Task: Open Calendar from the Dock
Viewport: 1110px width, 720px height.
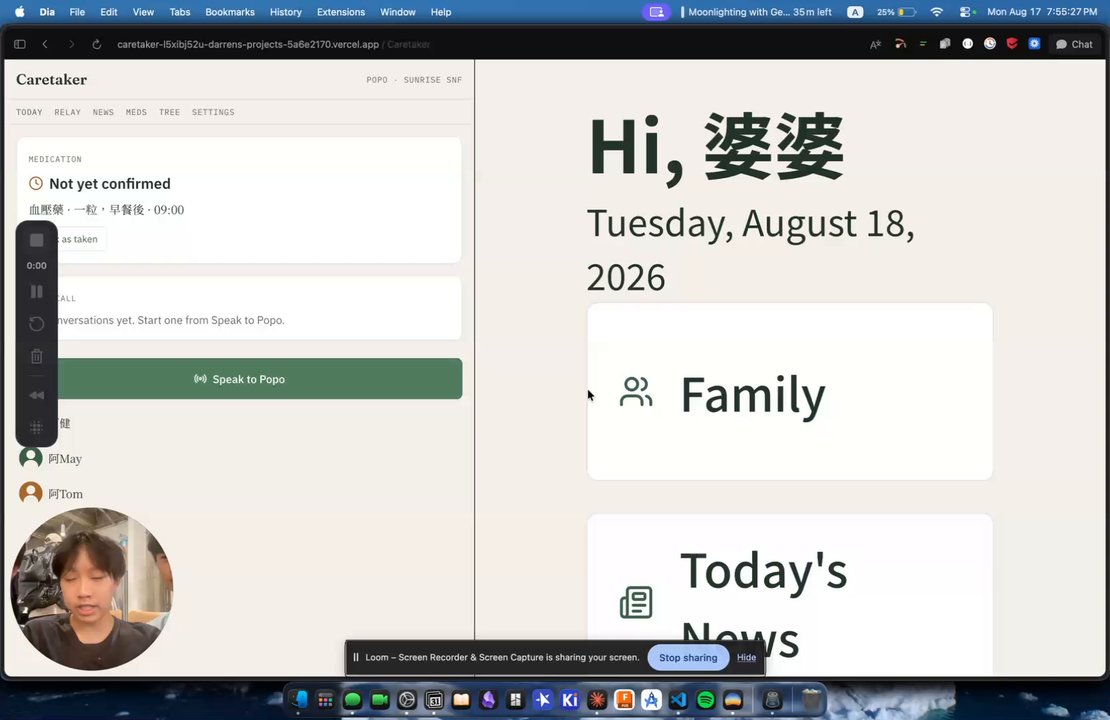Action: [434, 699]
